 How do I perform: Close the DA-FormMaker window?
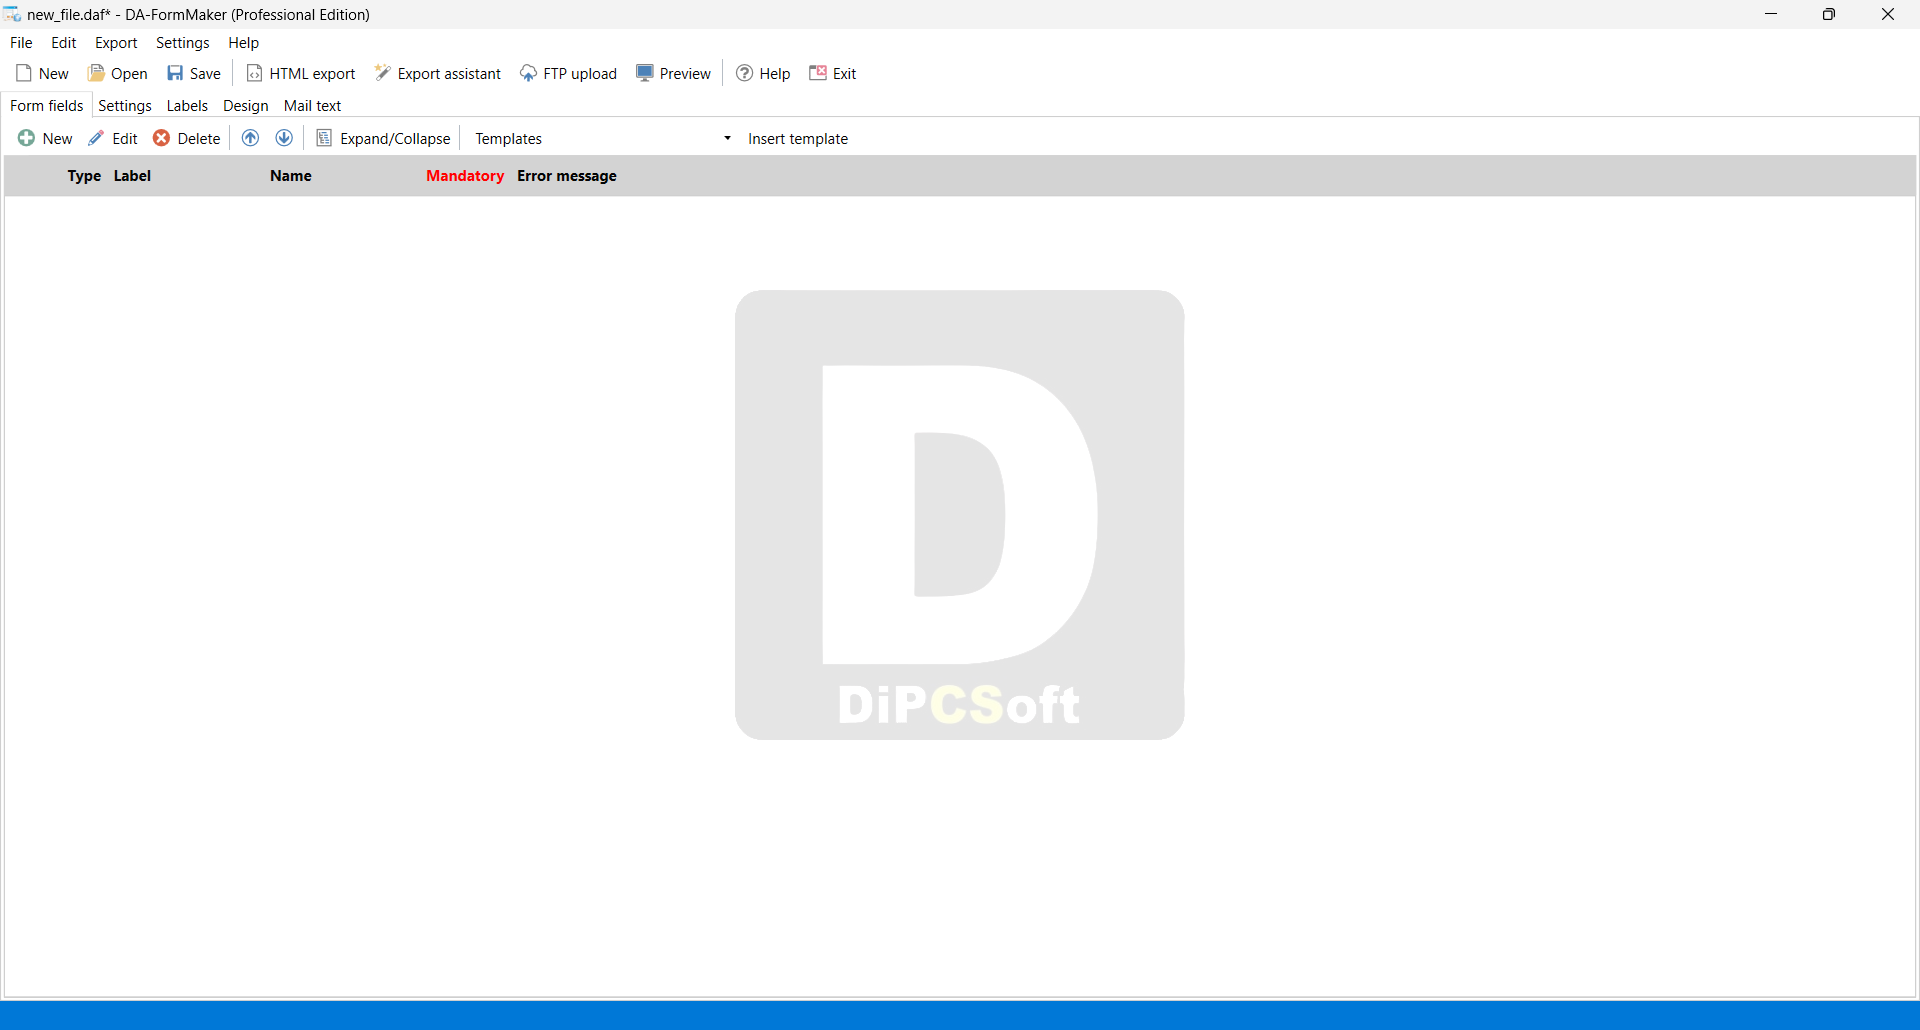coord(1888,14)
